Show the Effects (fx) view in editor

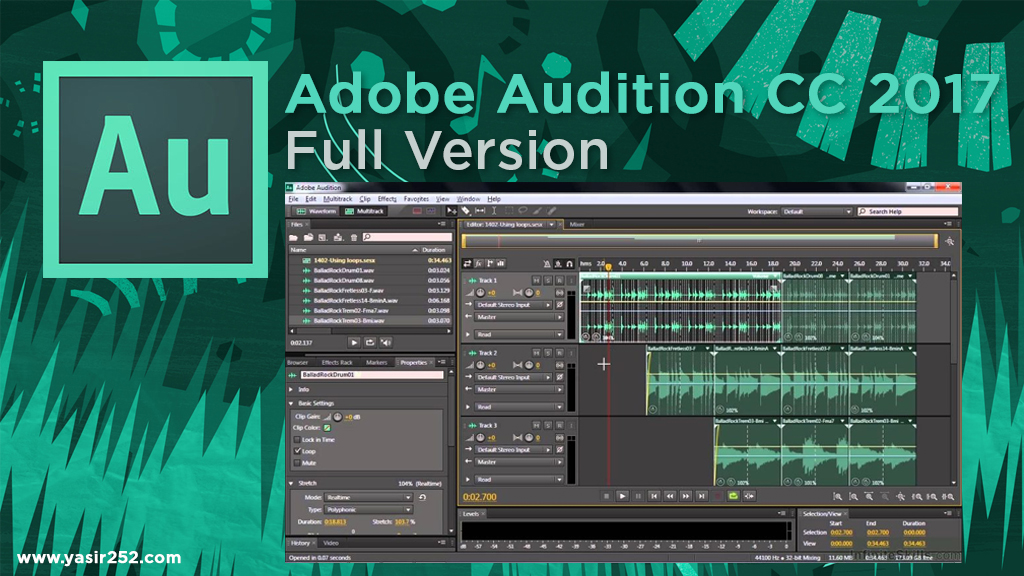[x=479, y=263]
